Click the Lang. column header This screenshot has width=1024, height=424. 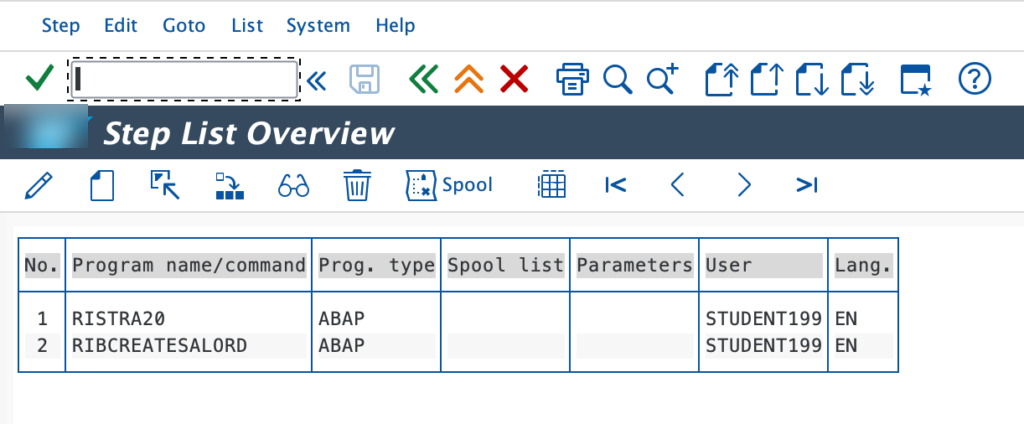click(863, 265)
